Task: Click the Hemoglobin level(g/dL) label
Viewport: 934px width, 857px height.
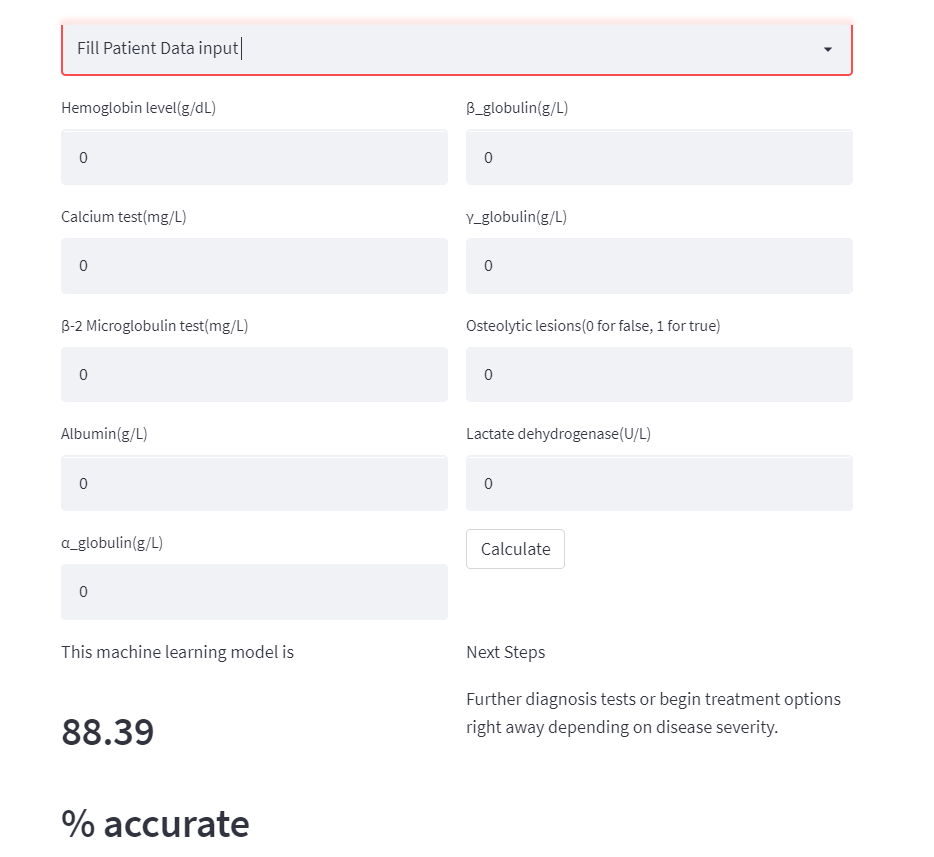Action: click(138, 108)
